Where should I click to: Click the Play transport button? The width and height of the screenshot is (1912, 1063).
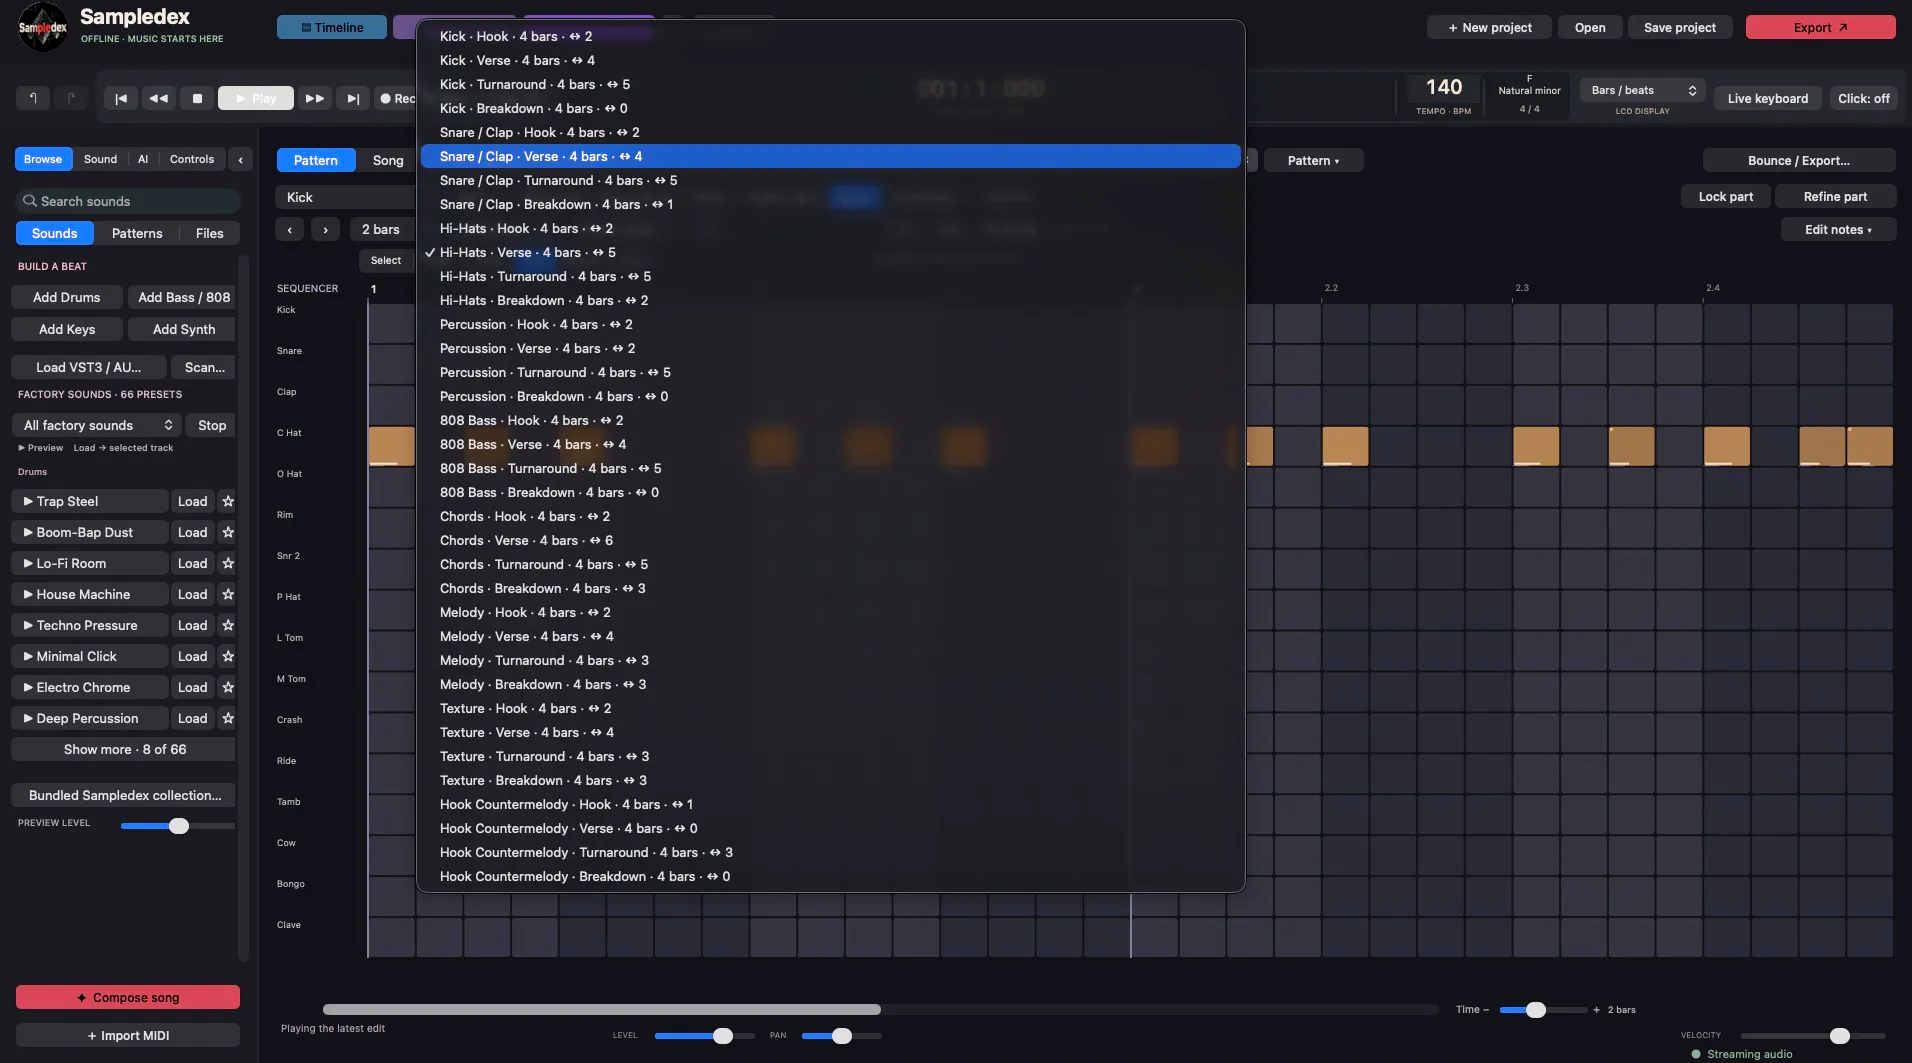[255, 98]
